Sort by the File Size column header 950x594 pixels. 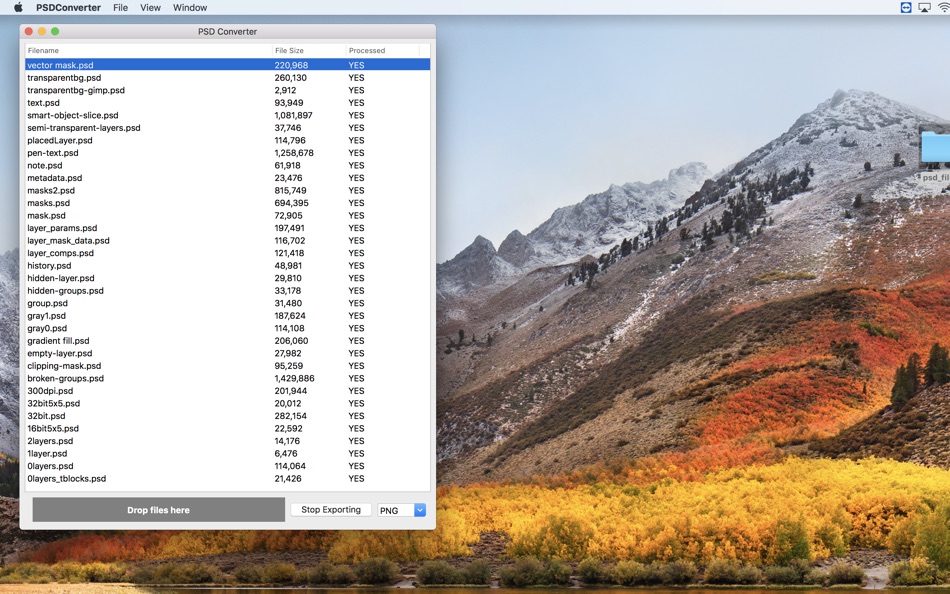point(309,50)
